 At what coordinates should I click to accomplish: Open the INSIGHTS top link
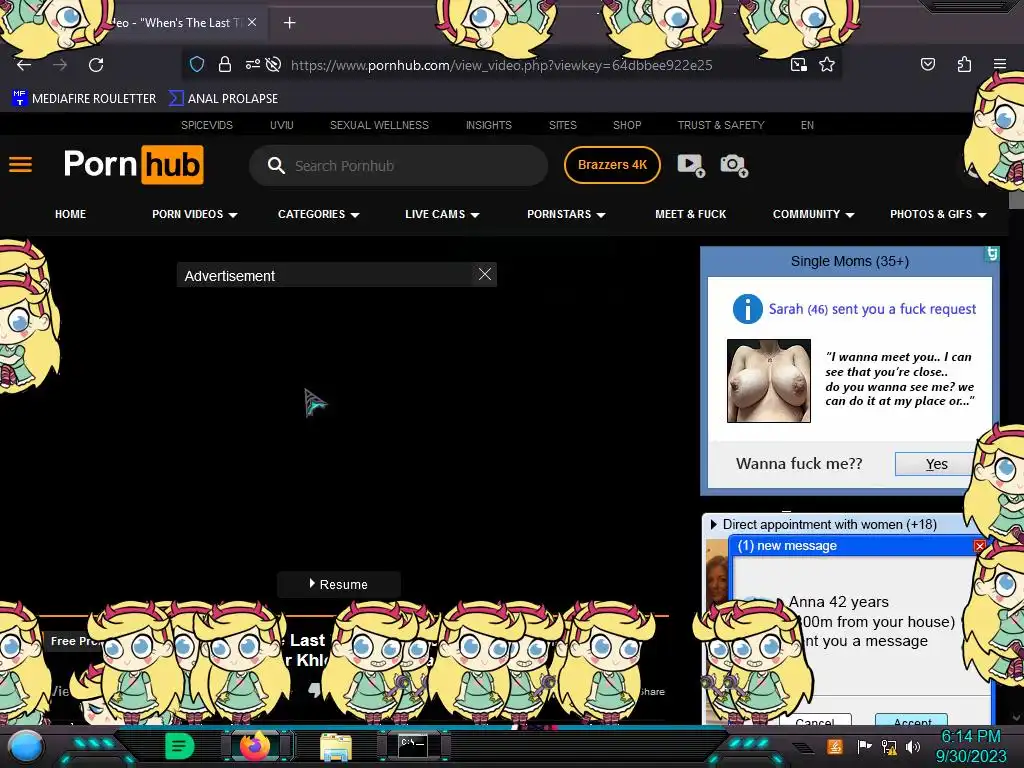click(488, 125)
